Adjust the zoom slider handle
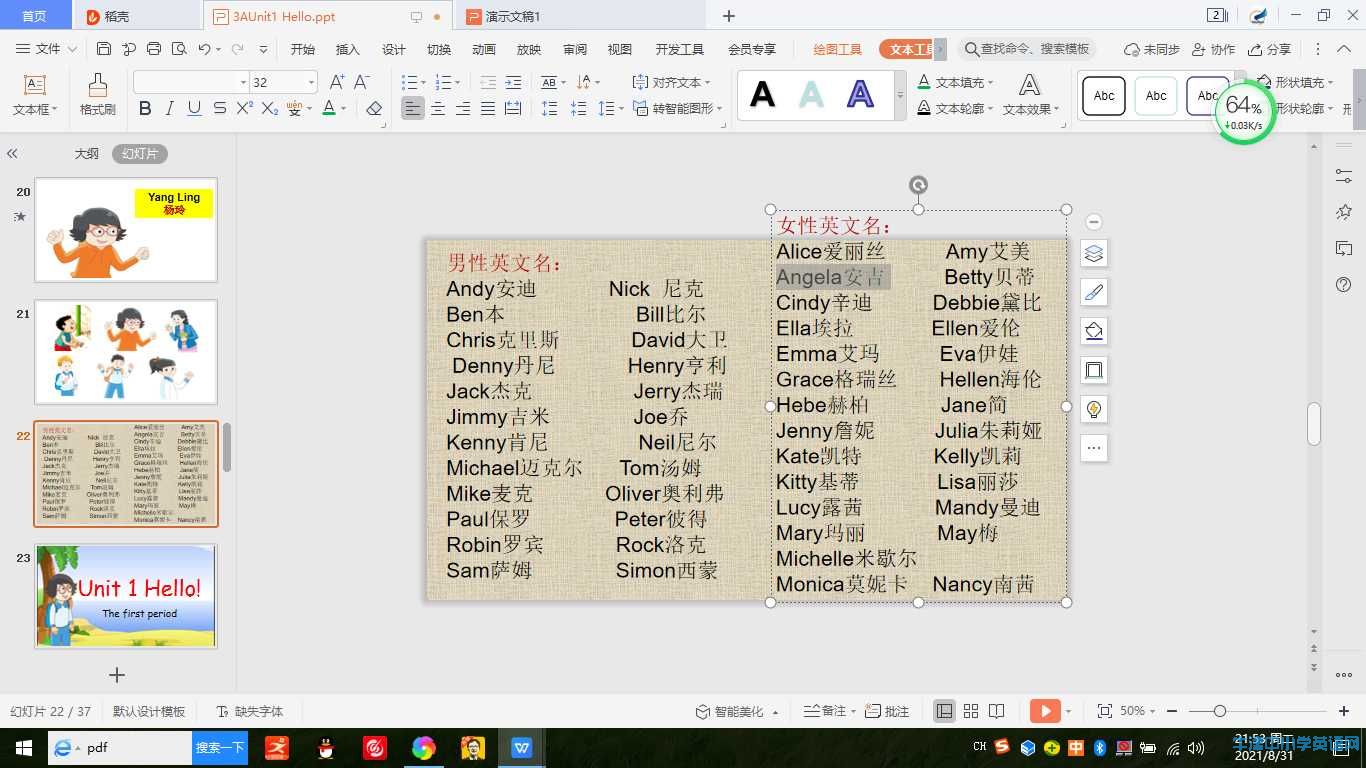Screen dimensions: 1366x768 tap(1219, 711)
